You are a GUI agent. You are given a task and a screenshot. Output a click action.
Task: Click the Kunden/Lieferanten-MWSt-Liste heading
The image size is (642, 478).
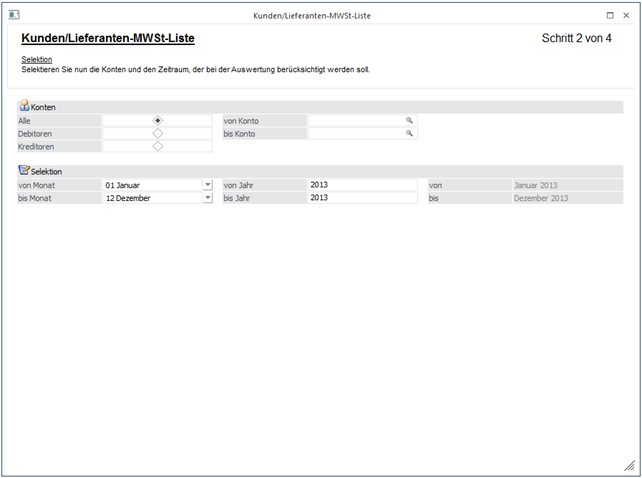click(x=107, y=39)
